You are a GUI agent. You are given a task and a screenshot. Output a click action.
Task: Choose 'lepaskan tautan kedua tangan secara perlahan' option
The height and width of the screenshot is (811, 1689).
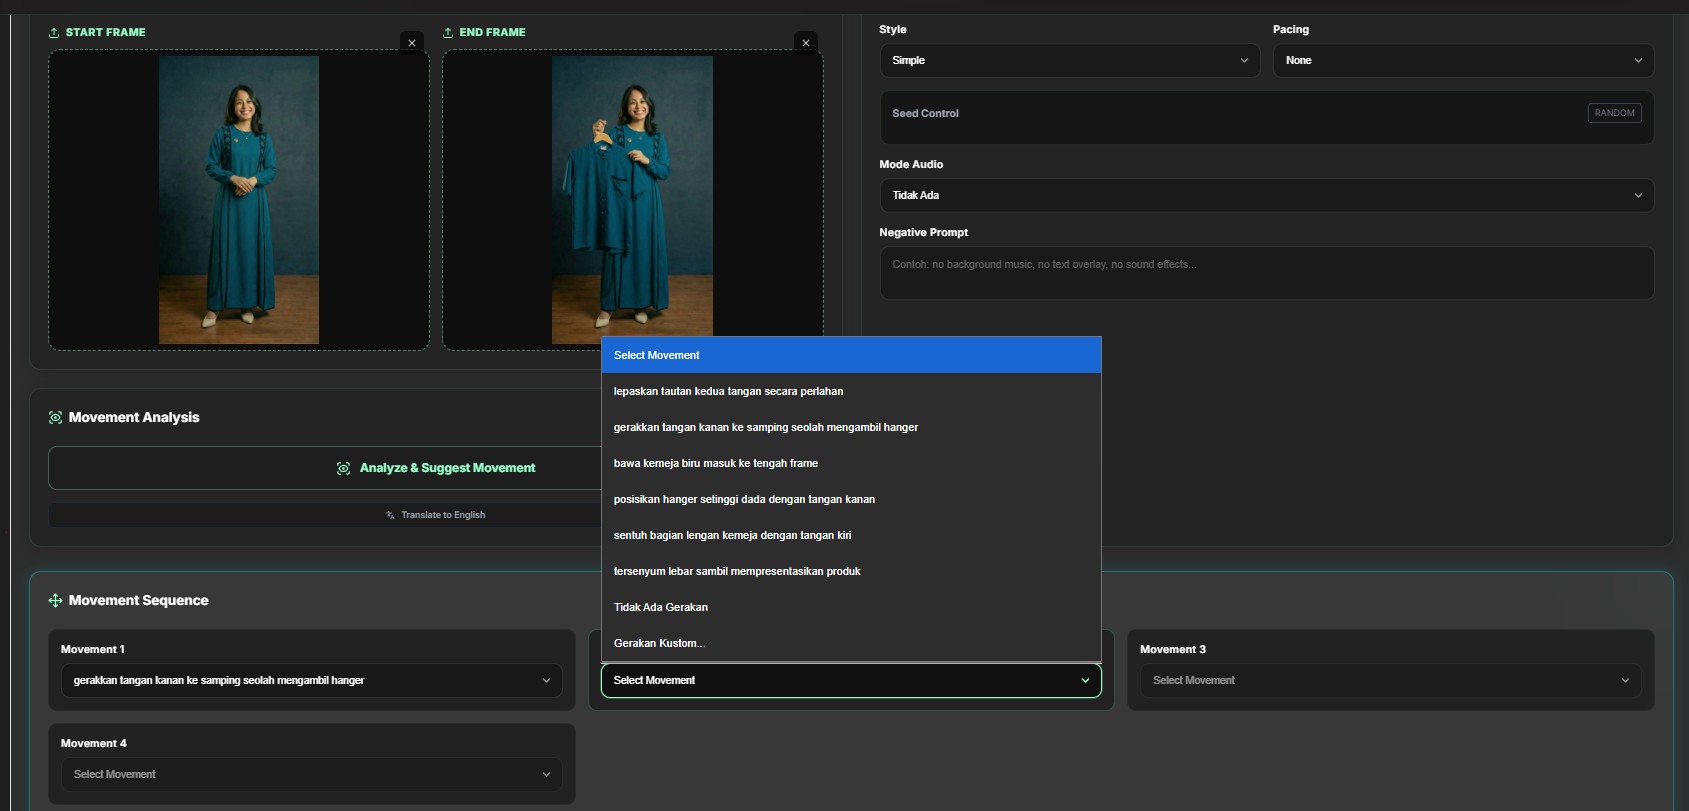click(x=728, y=392)
